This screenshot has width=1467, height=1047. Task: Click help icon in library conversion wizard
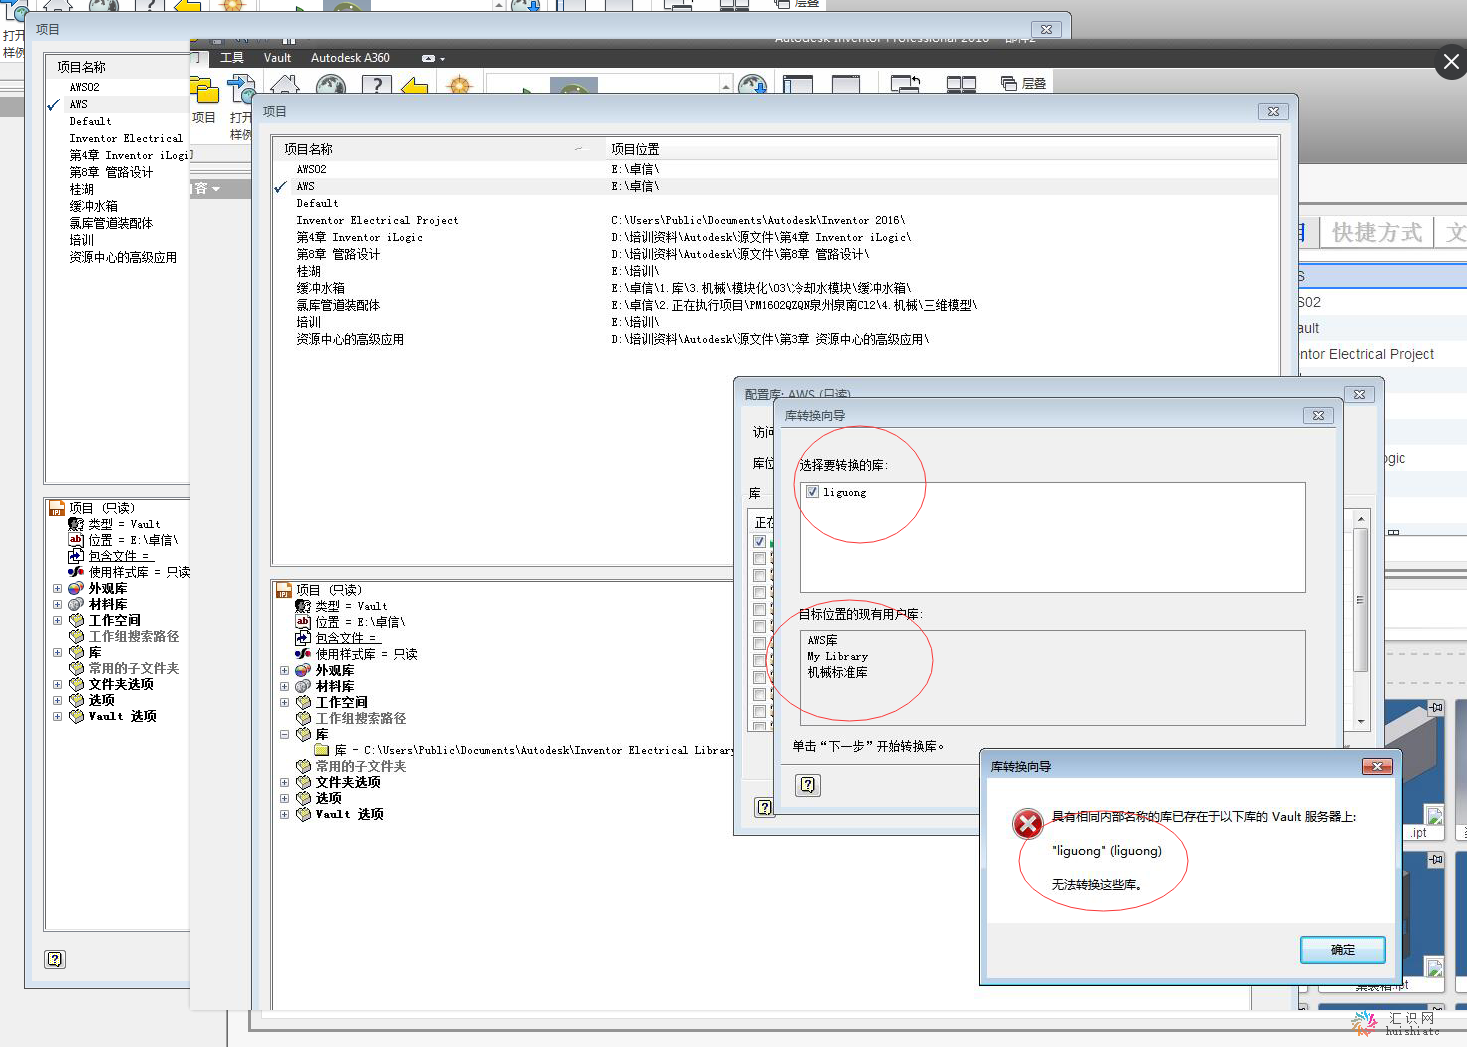click(808, 785)
